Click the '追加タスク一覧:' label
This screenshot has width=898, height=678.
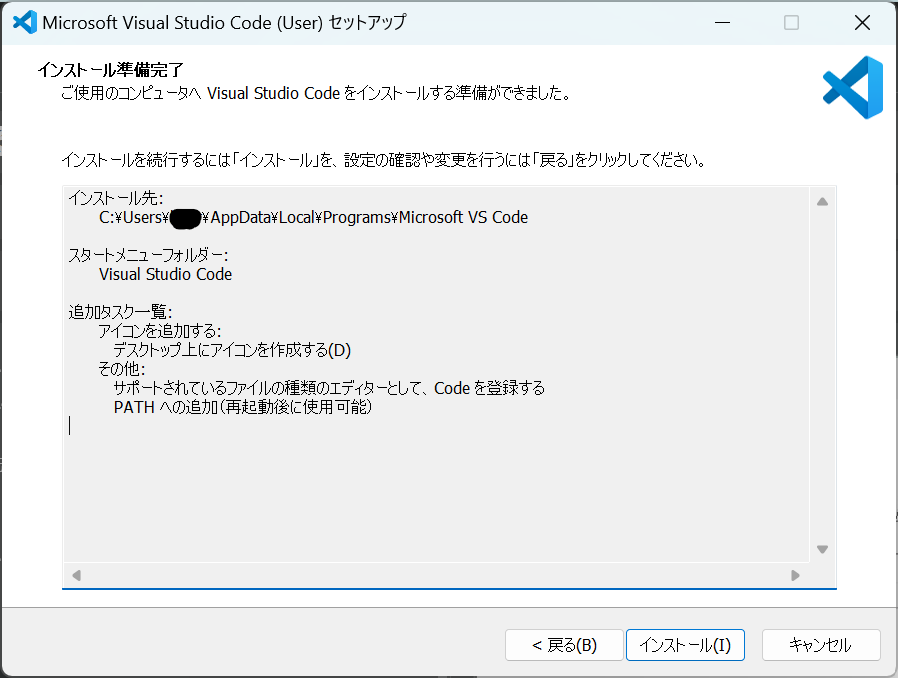pyautogui.click(x=120, y=312)
